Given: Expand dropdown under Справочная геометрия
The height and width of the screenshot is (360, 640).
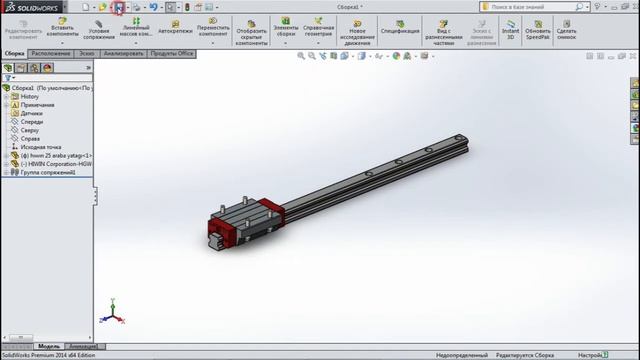Looking at the screenshot, I should (x=318, y=43).
